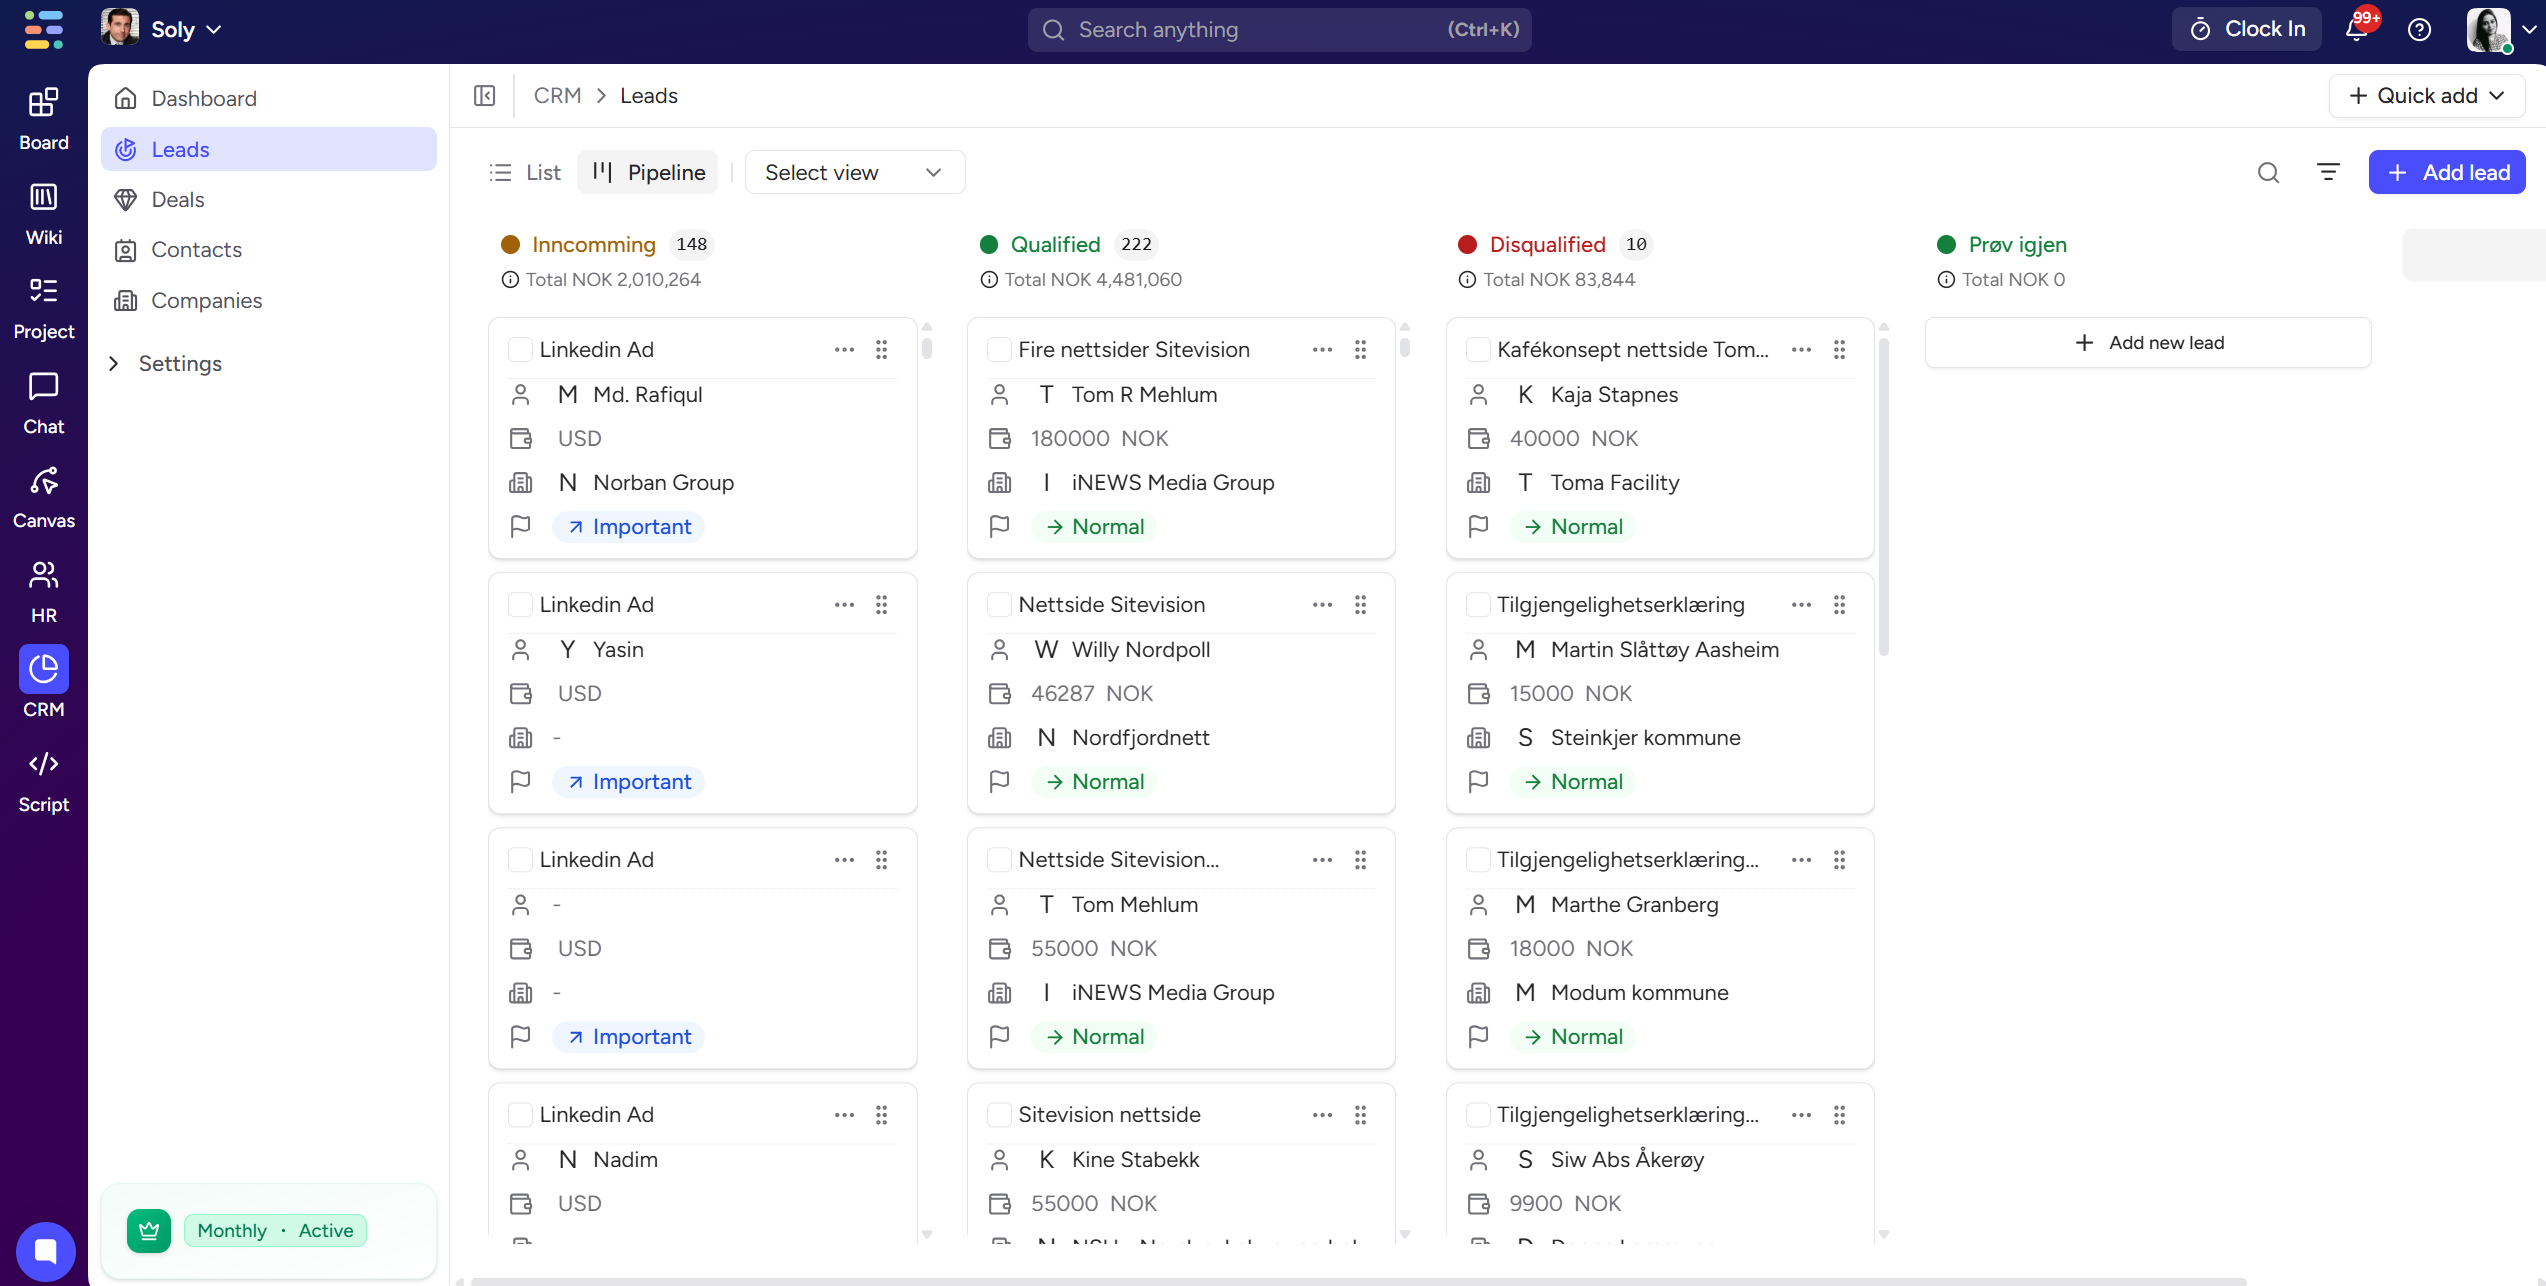The height and width of the screenshot is (1286, 2546).
Task: Check the Fire nettsider Sitevision lead checkbox
Action: click(x=998, y=350)
